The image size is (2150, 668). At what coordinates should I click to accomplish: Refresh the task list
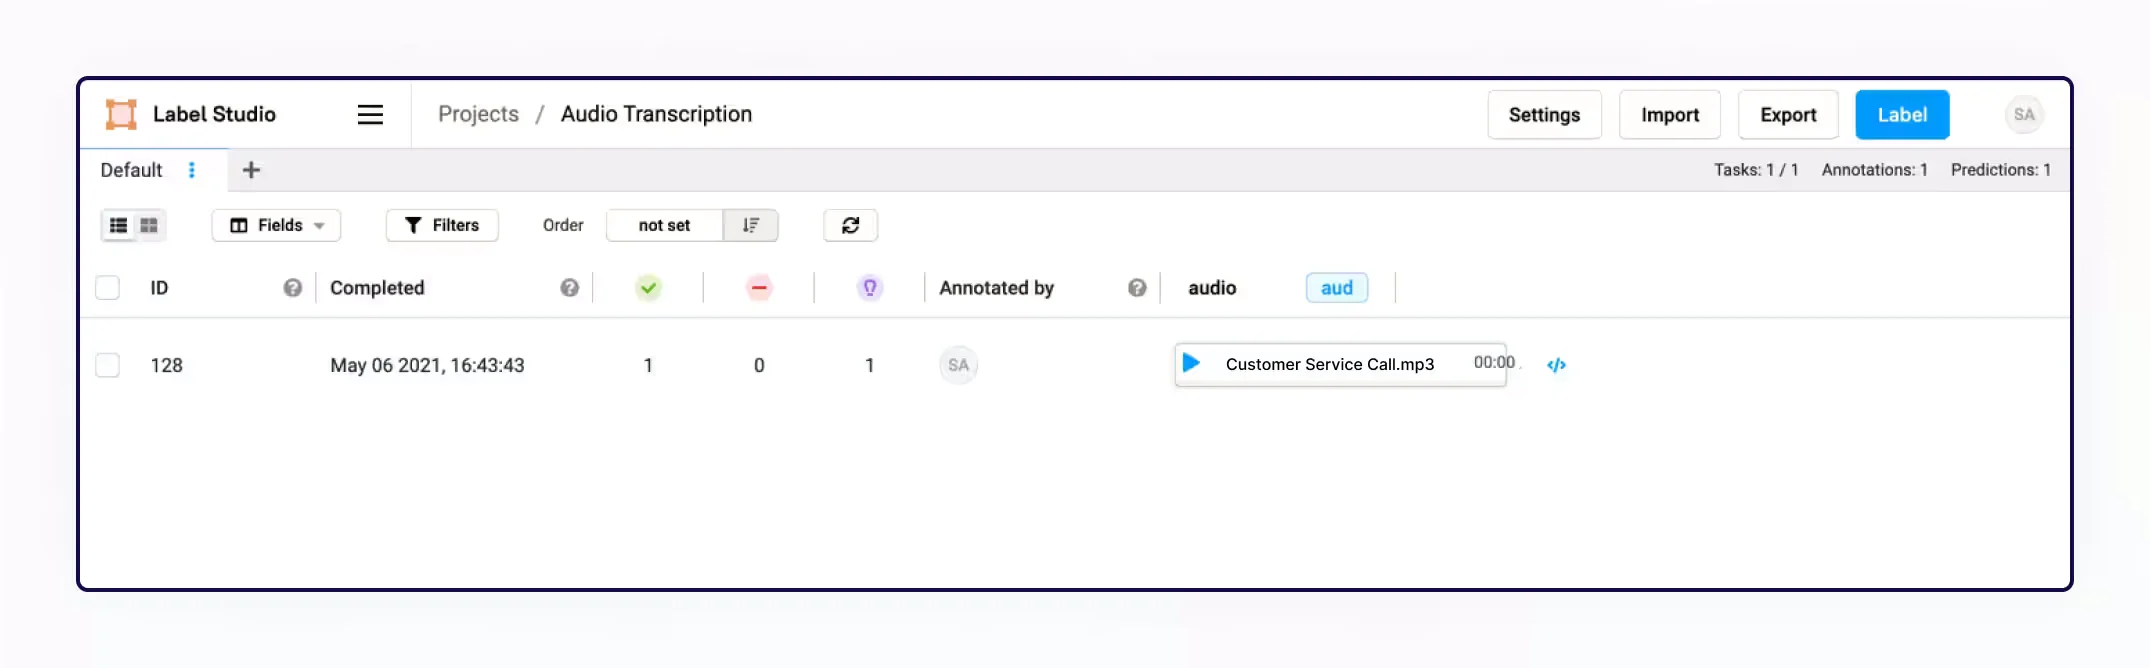(x=850, y=226)
